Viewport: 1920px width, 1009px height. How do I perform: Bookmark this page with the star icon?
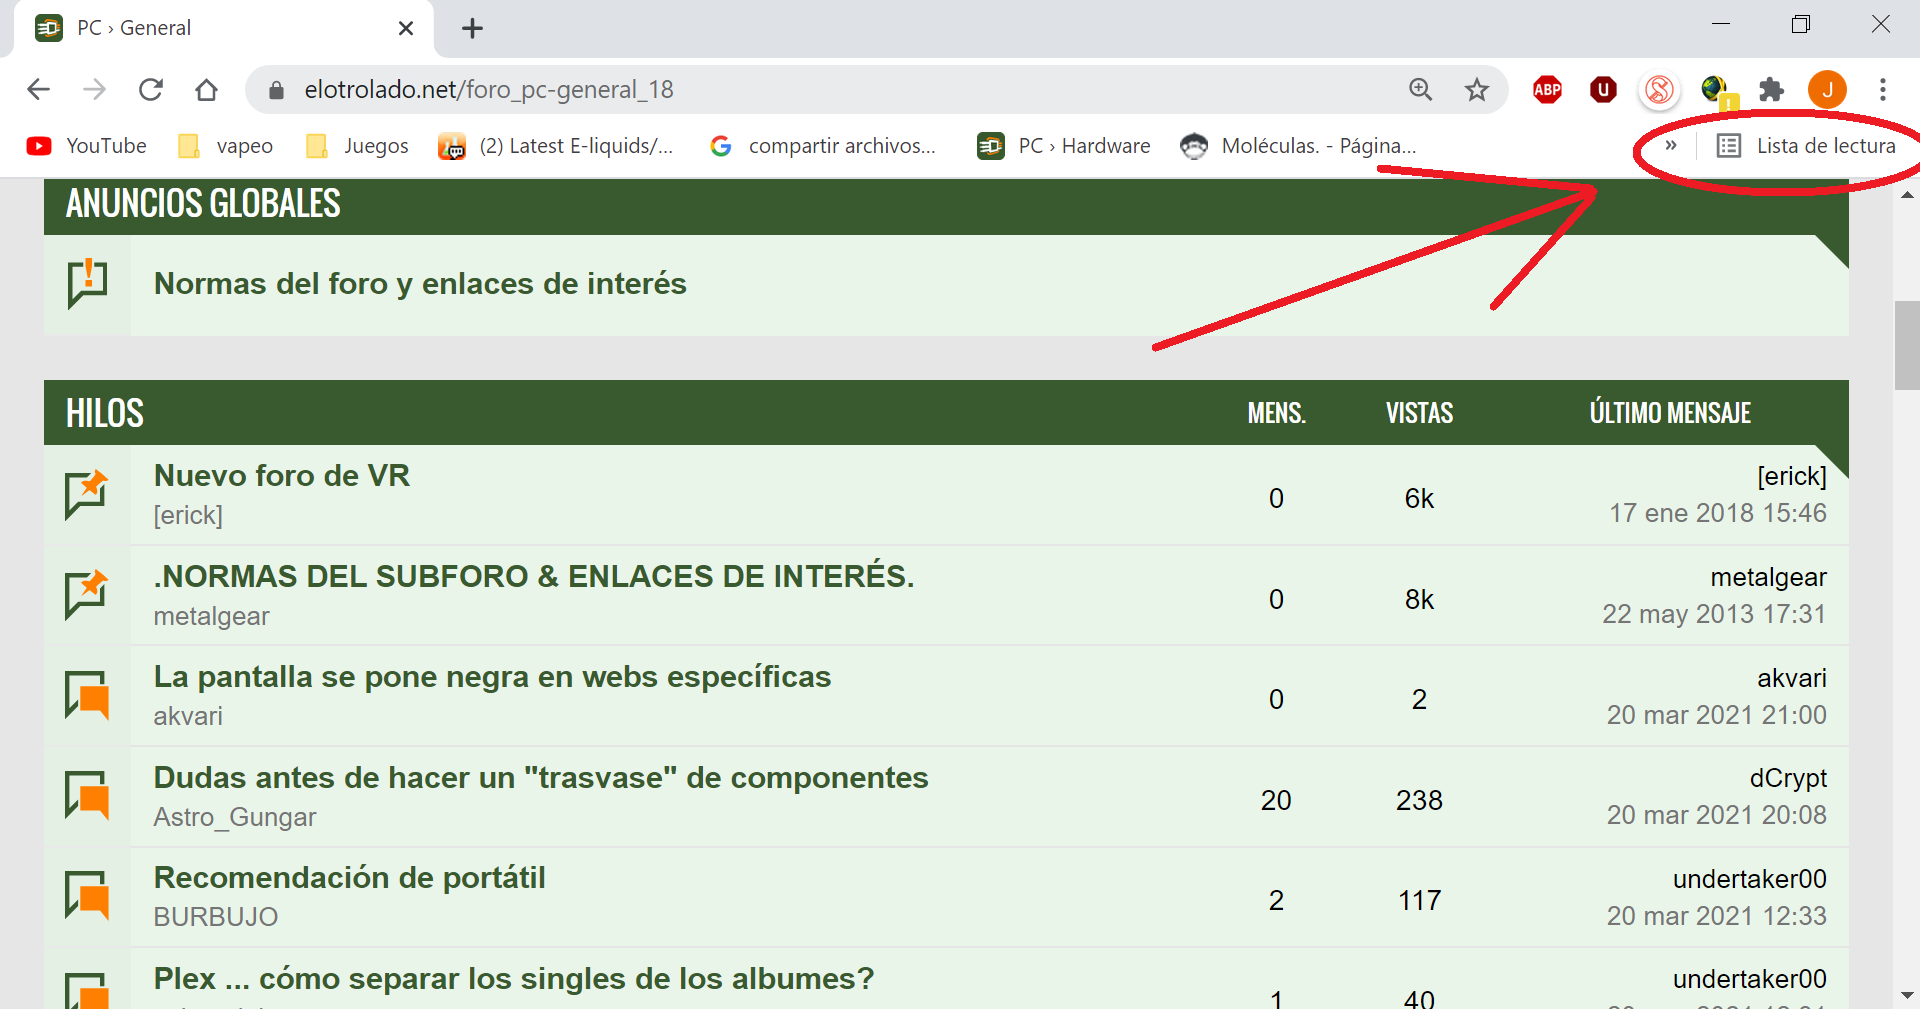tap(1476, 90)
